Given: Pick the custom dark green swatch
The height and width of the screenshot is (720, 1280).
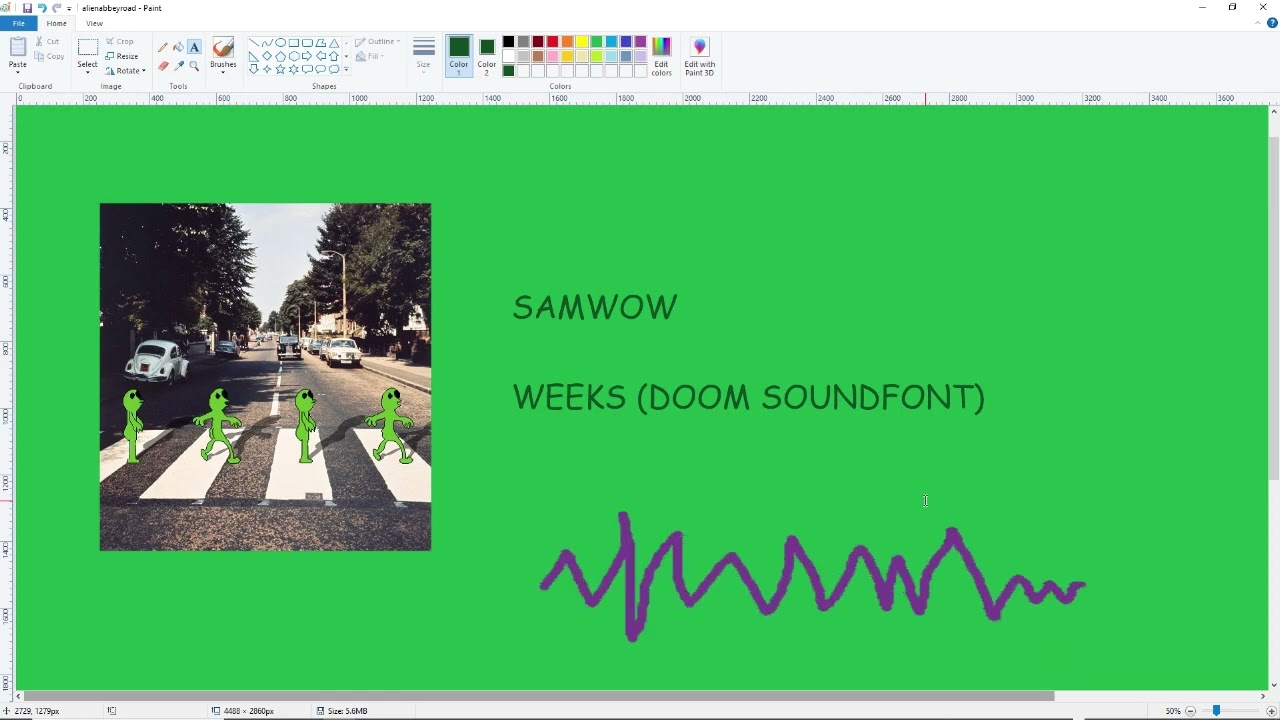Looking at the screenshot, I should click(508, 70).
